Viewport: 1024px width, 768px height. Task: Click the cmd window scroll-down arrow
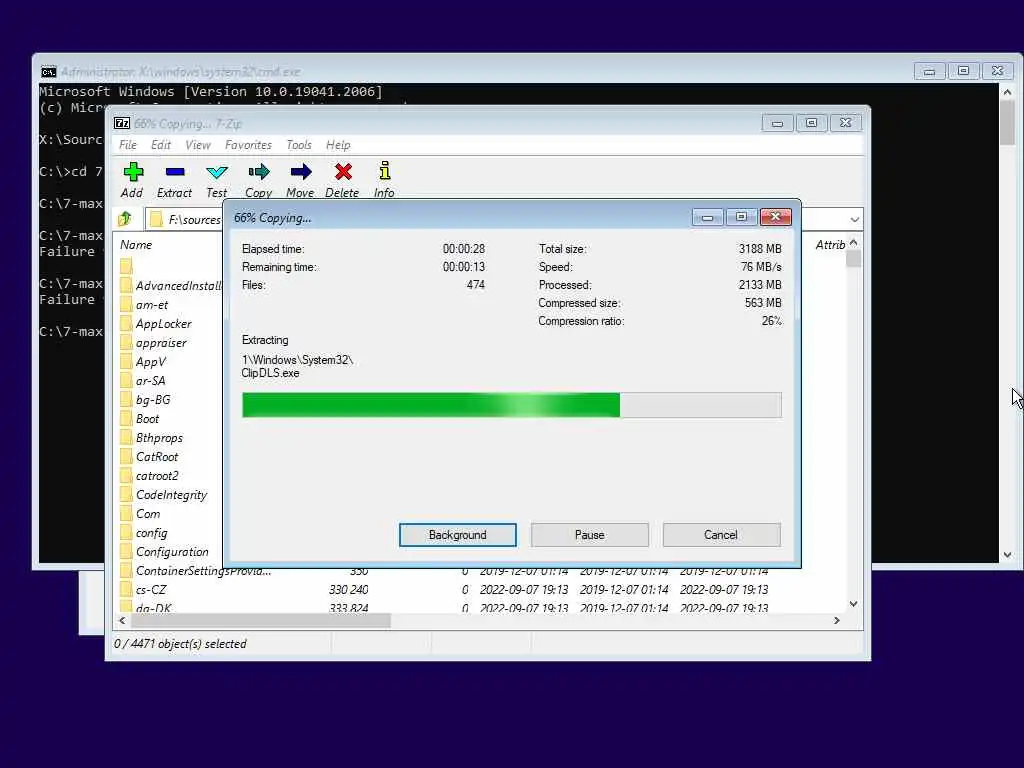[x=1007, y=555]
